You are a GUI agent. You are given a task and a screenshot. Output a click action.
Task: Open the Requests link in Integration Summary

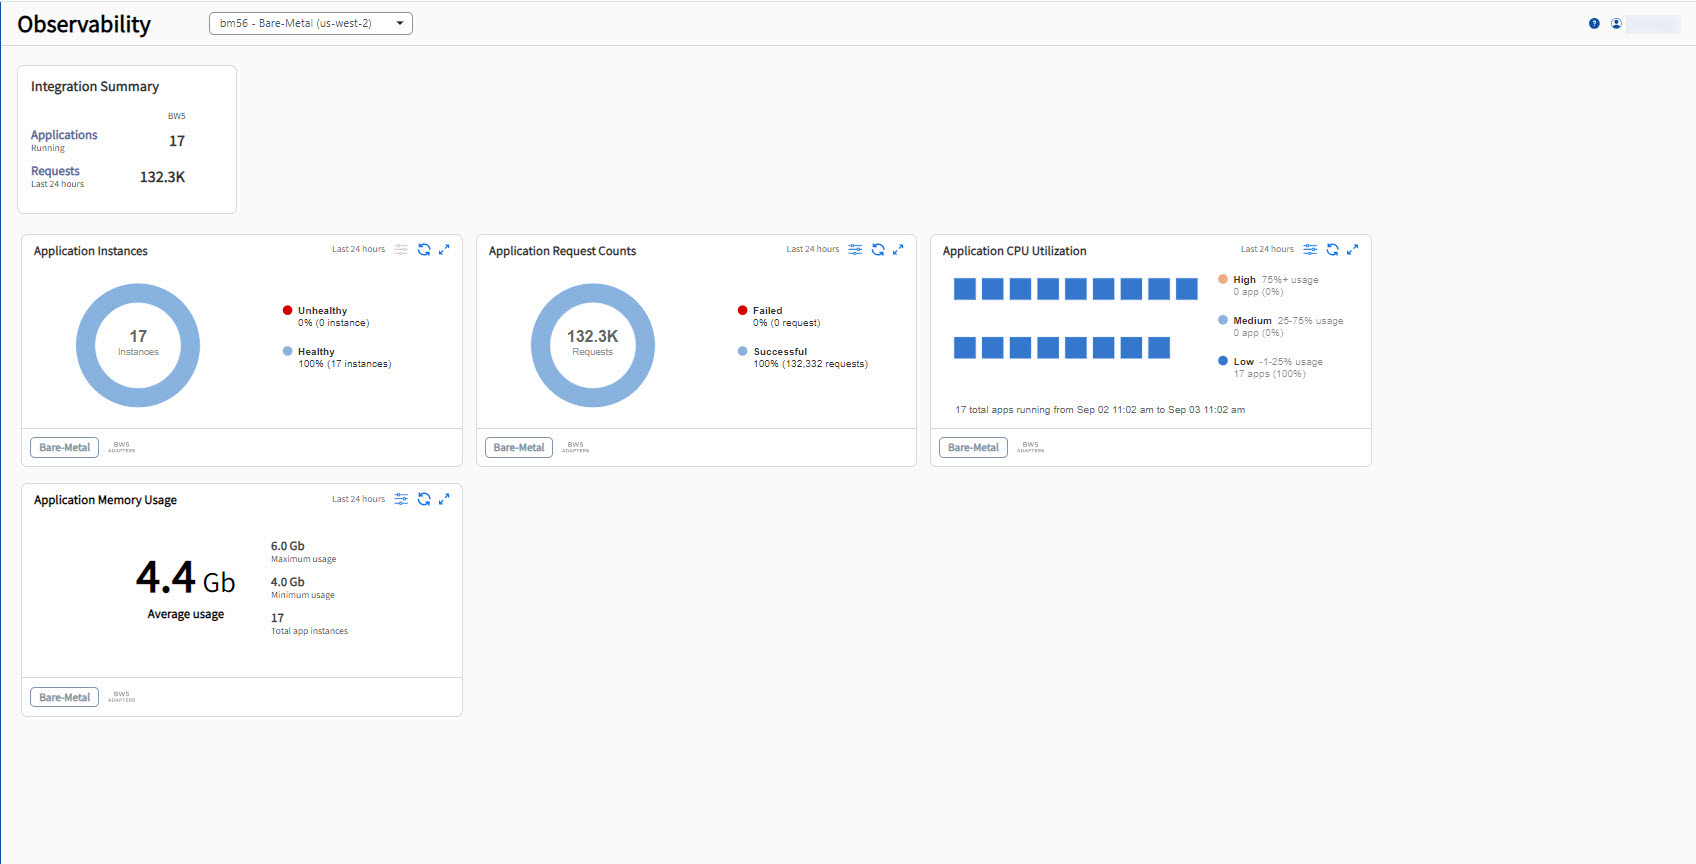tap(55, 171)
